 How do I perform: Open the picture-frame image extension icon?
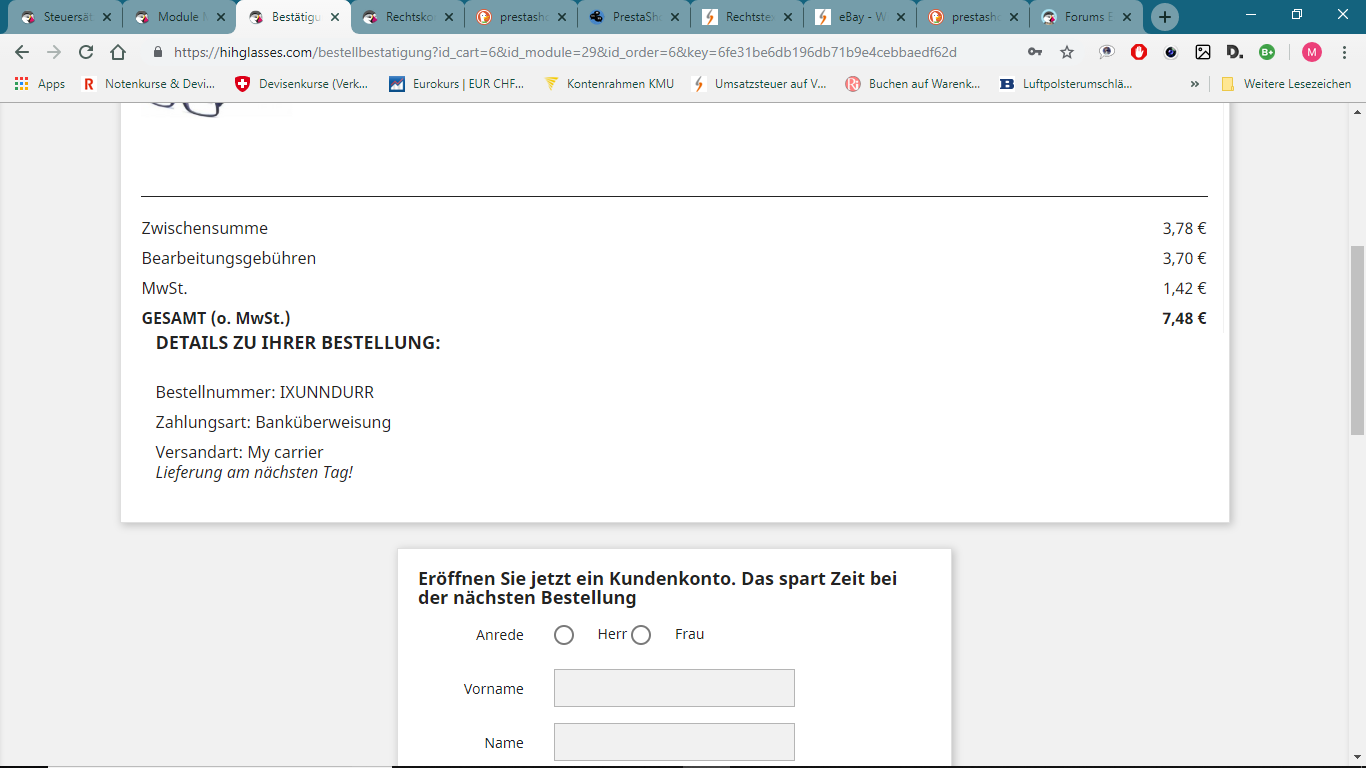[1203, 52]
